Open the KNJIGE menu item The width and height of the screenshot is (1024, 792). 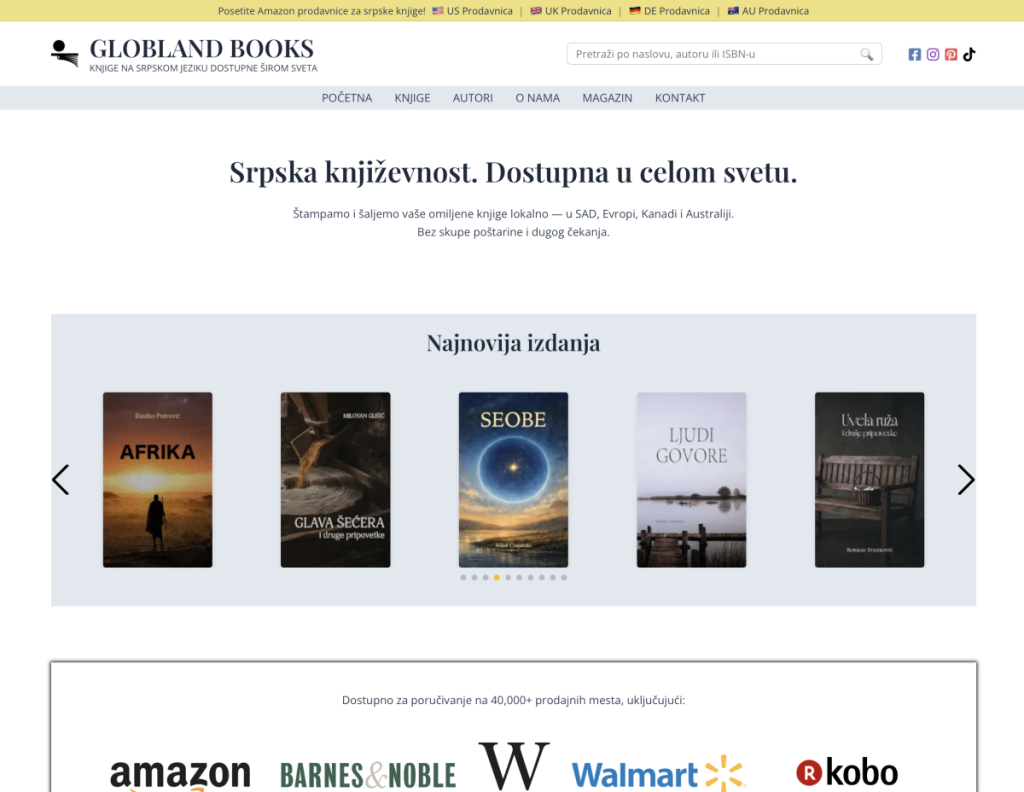412,98
